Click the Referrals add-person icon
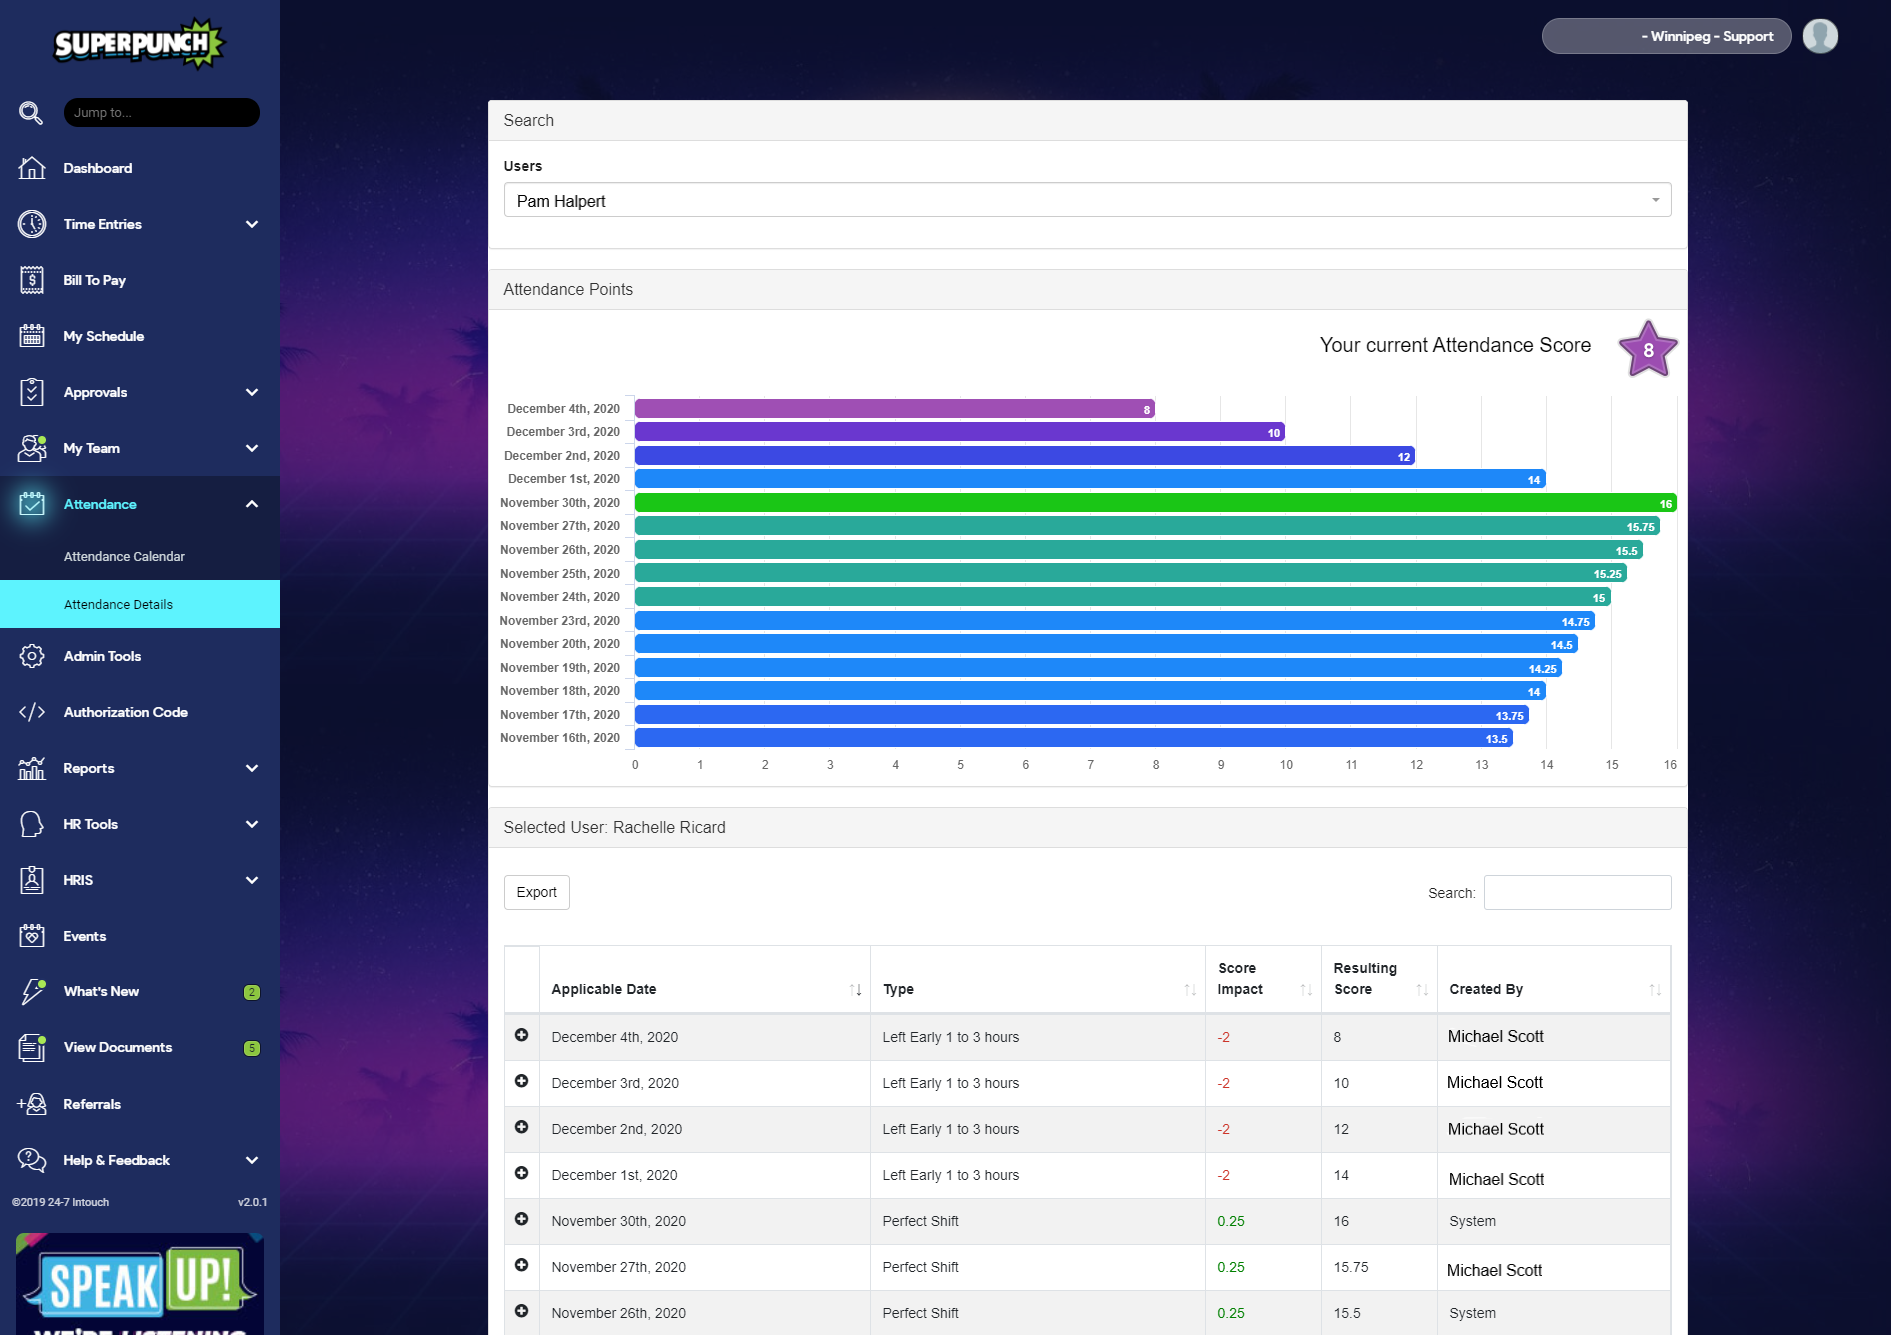The width and height of the screenshot is (1891, 1335). (x=32, y=1104)
